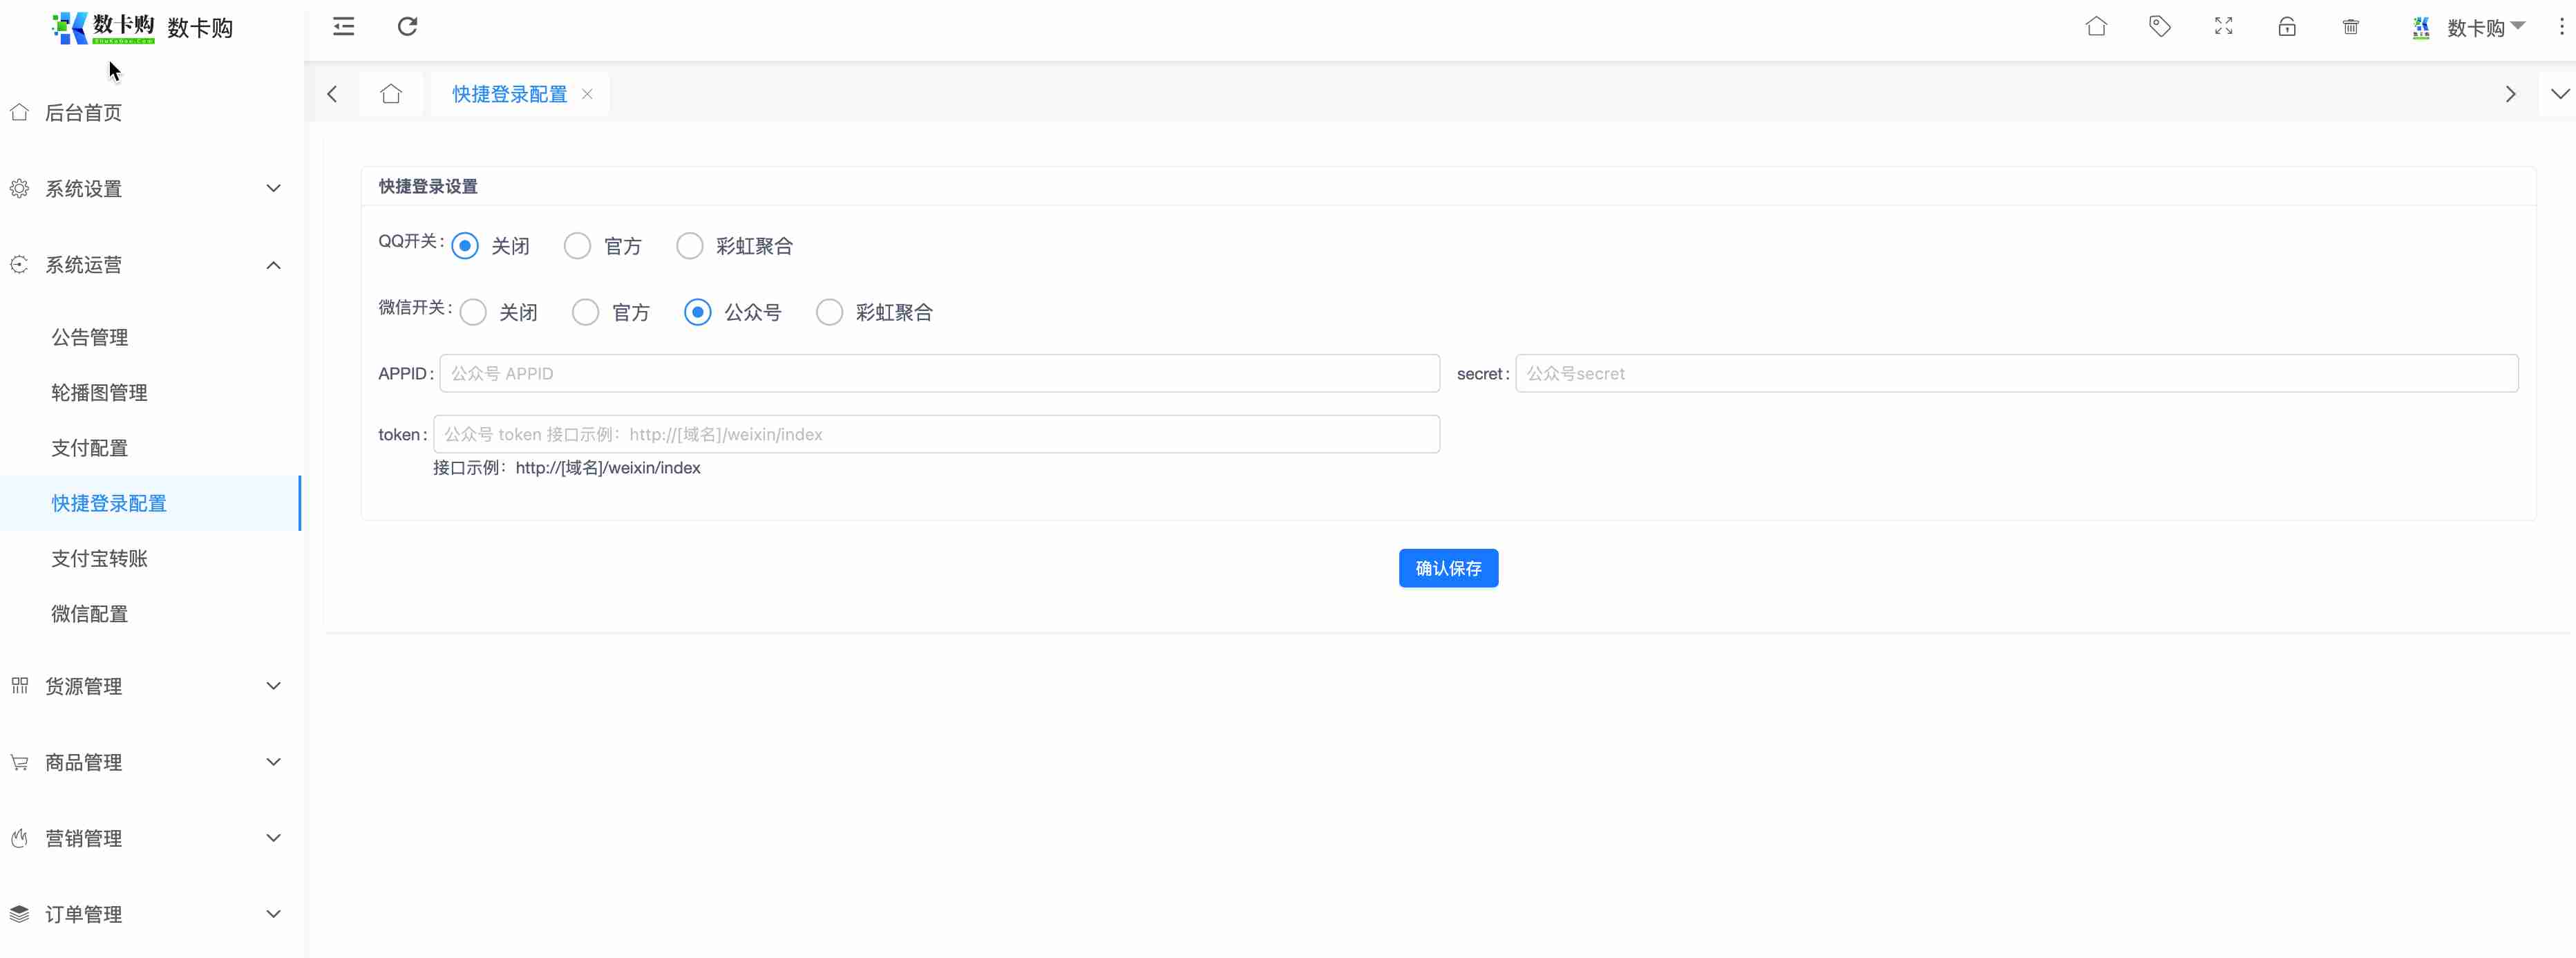Collapse the sidebar menu toggle icon
Viewport: 2576px width, 958px height.
click(343, 27)
